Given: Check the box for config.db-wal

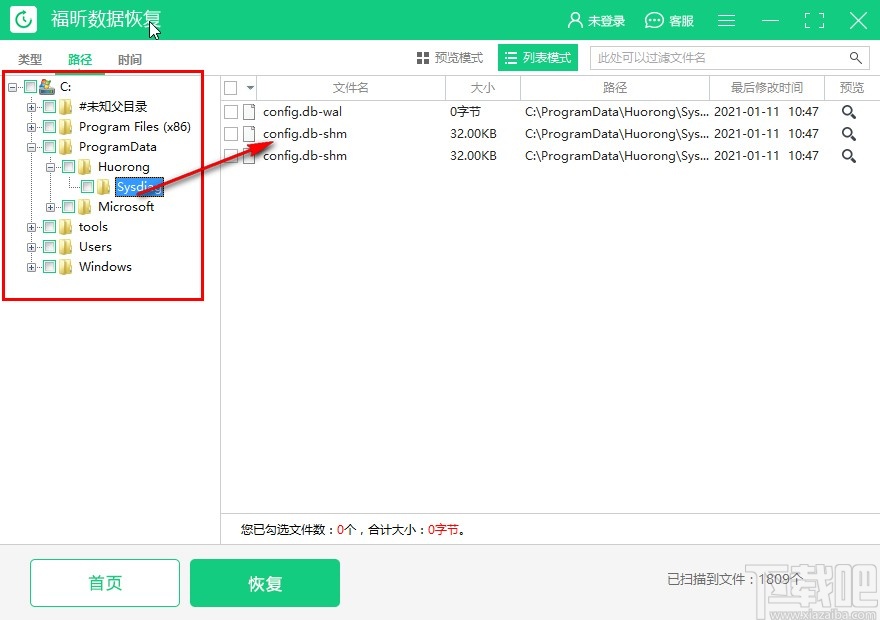Looking at the screenshot, I should (231, 112).
